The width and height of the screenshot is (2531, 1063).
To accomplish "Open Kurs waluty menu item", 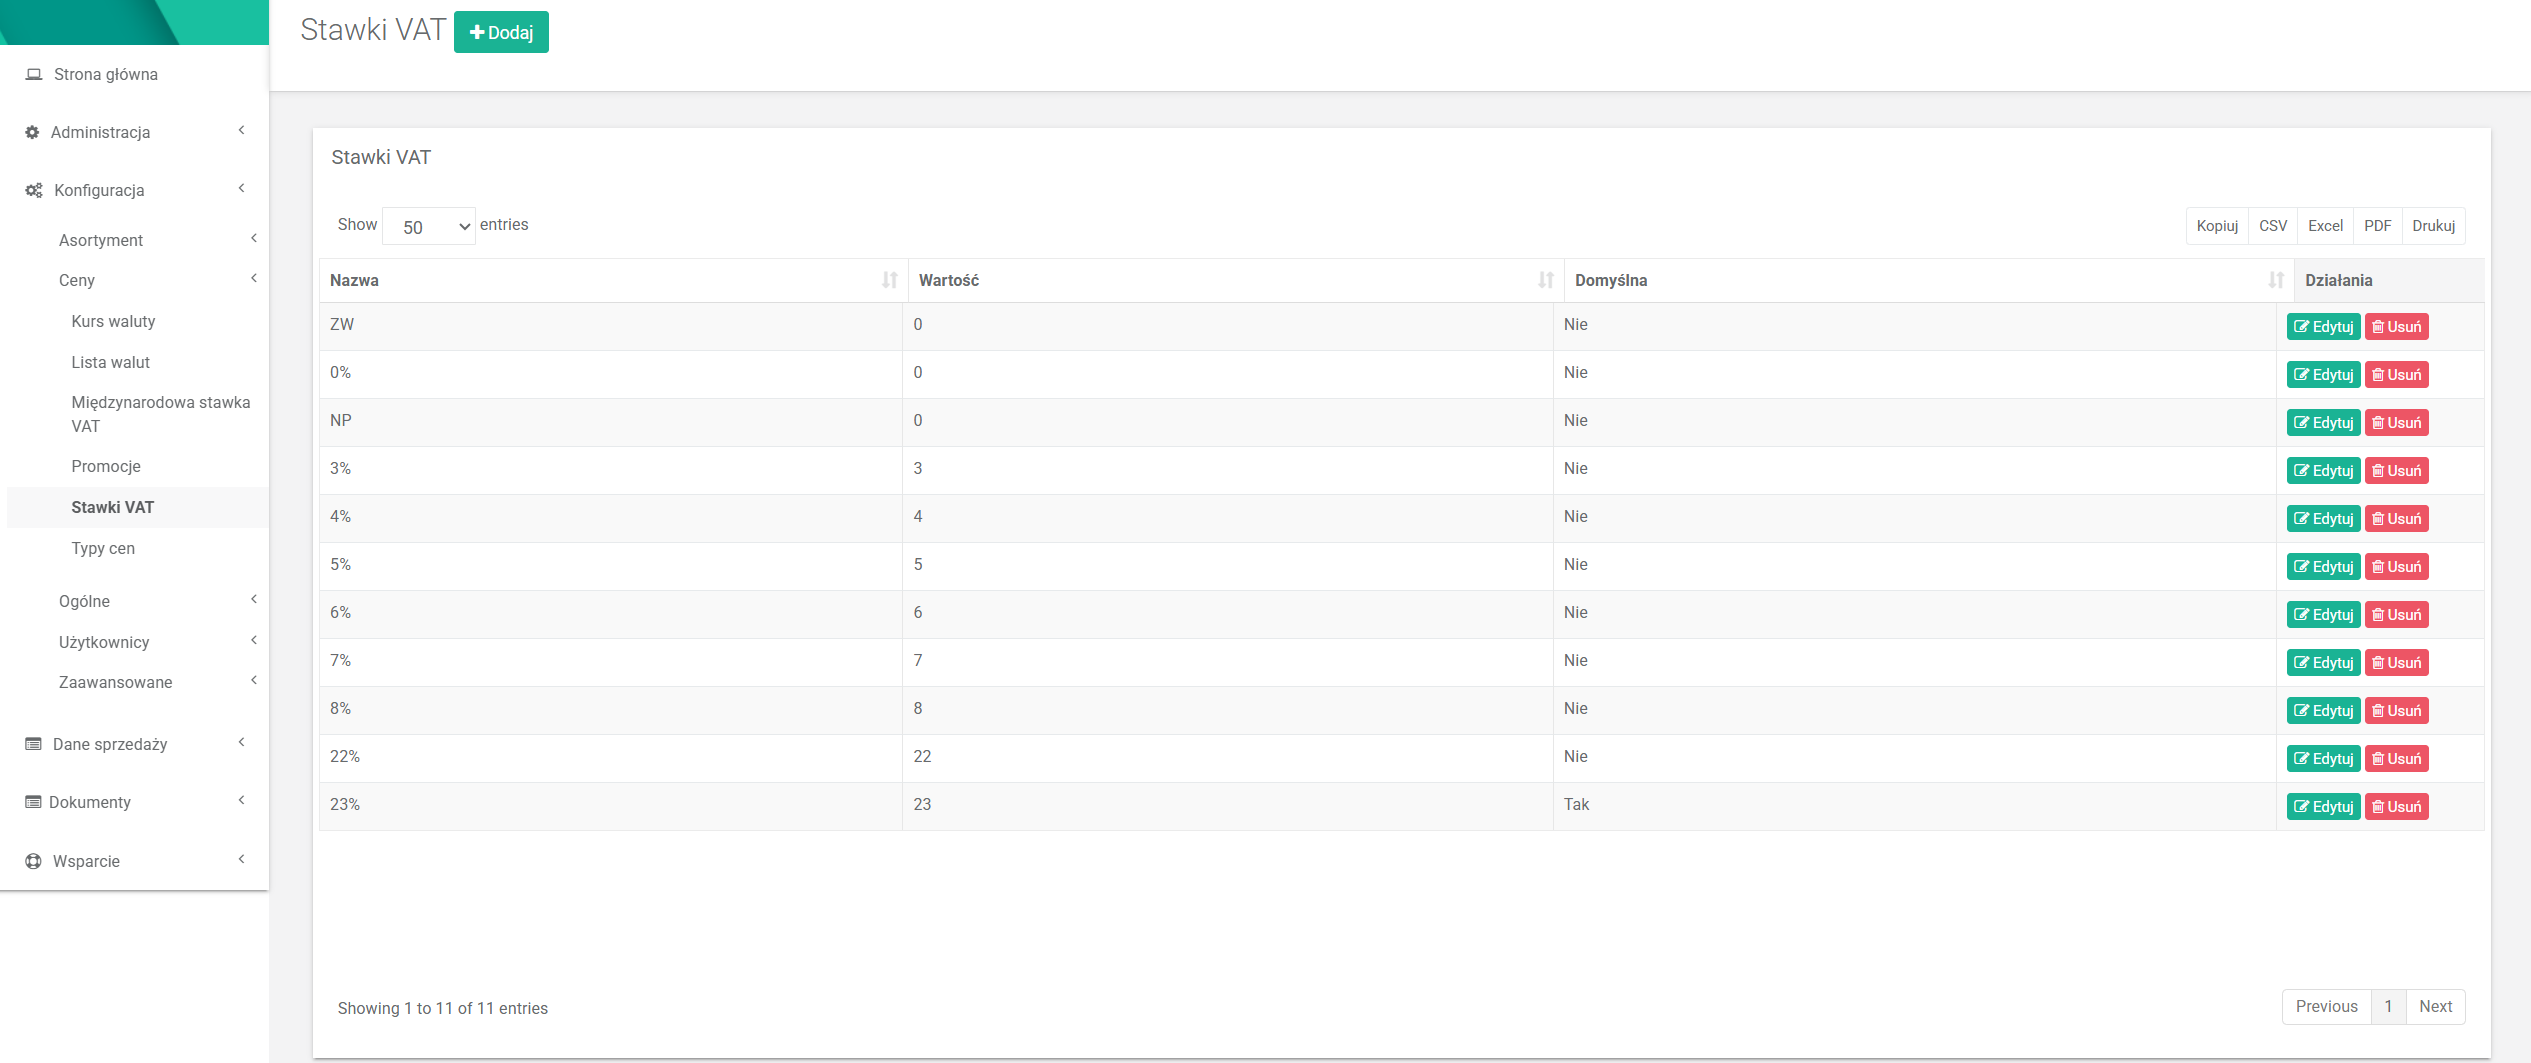I will 113,321.
